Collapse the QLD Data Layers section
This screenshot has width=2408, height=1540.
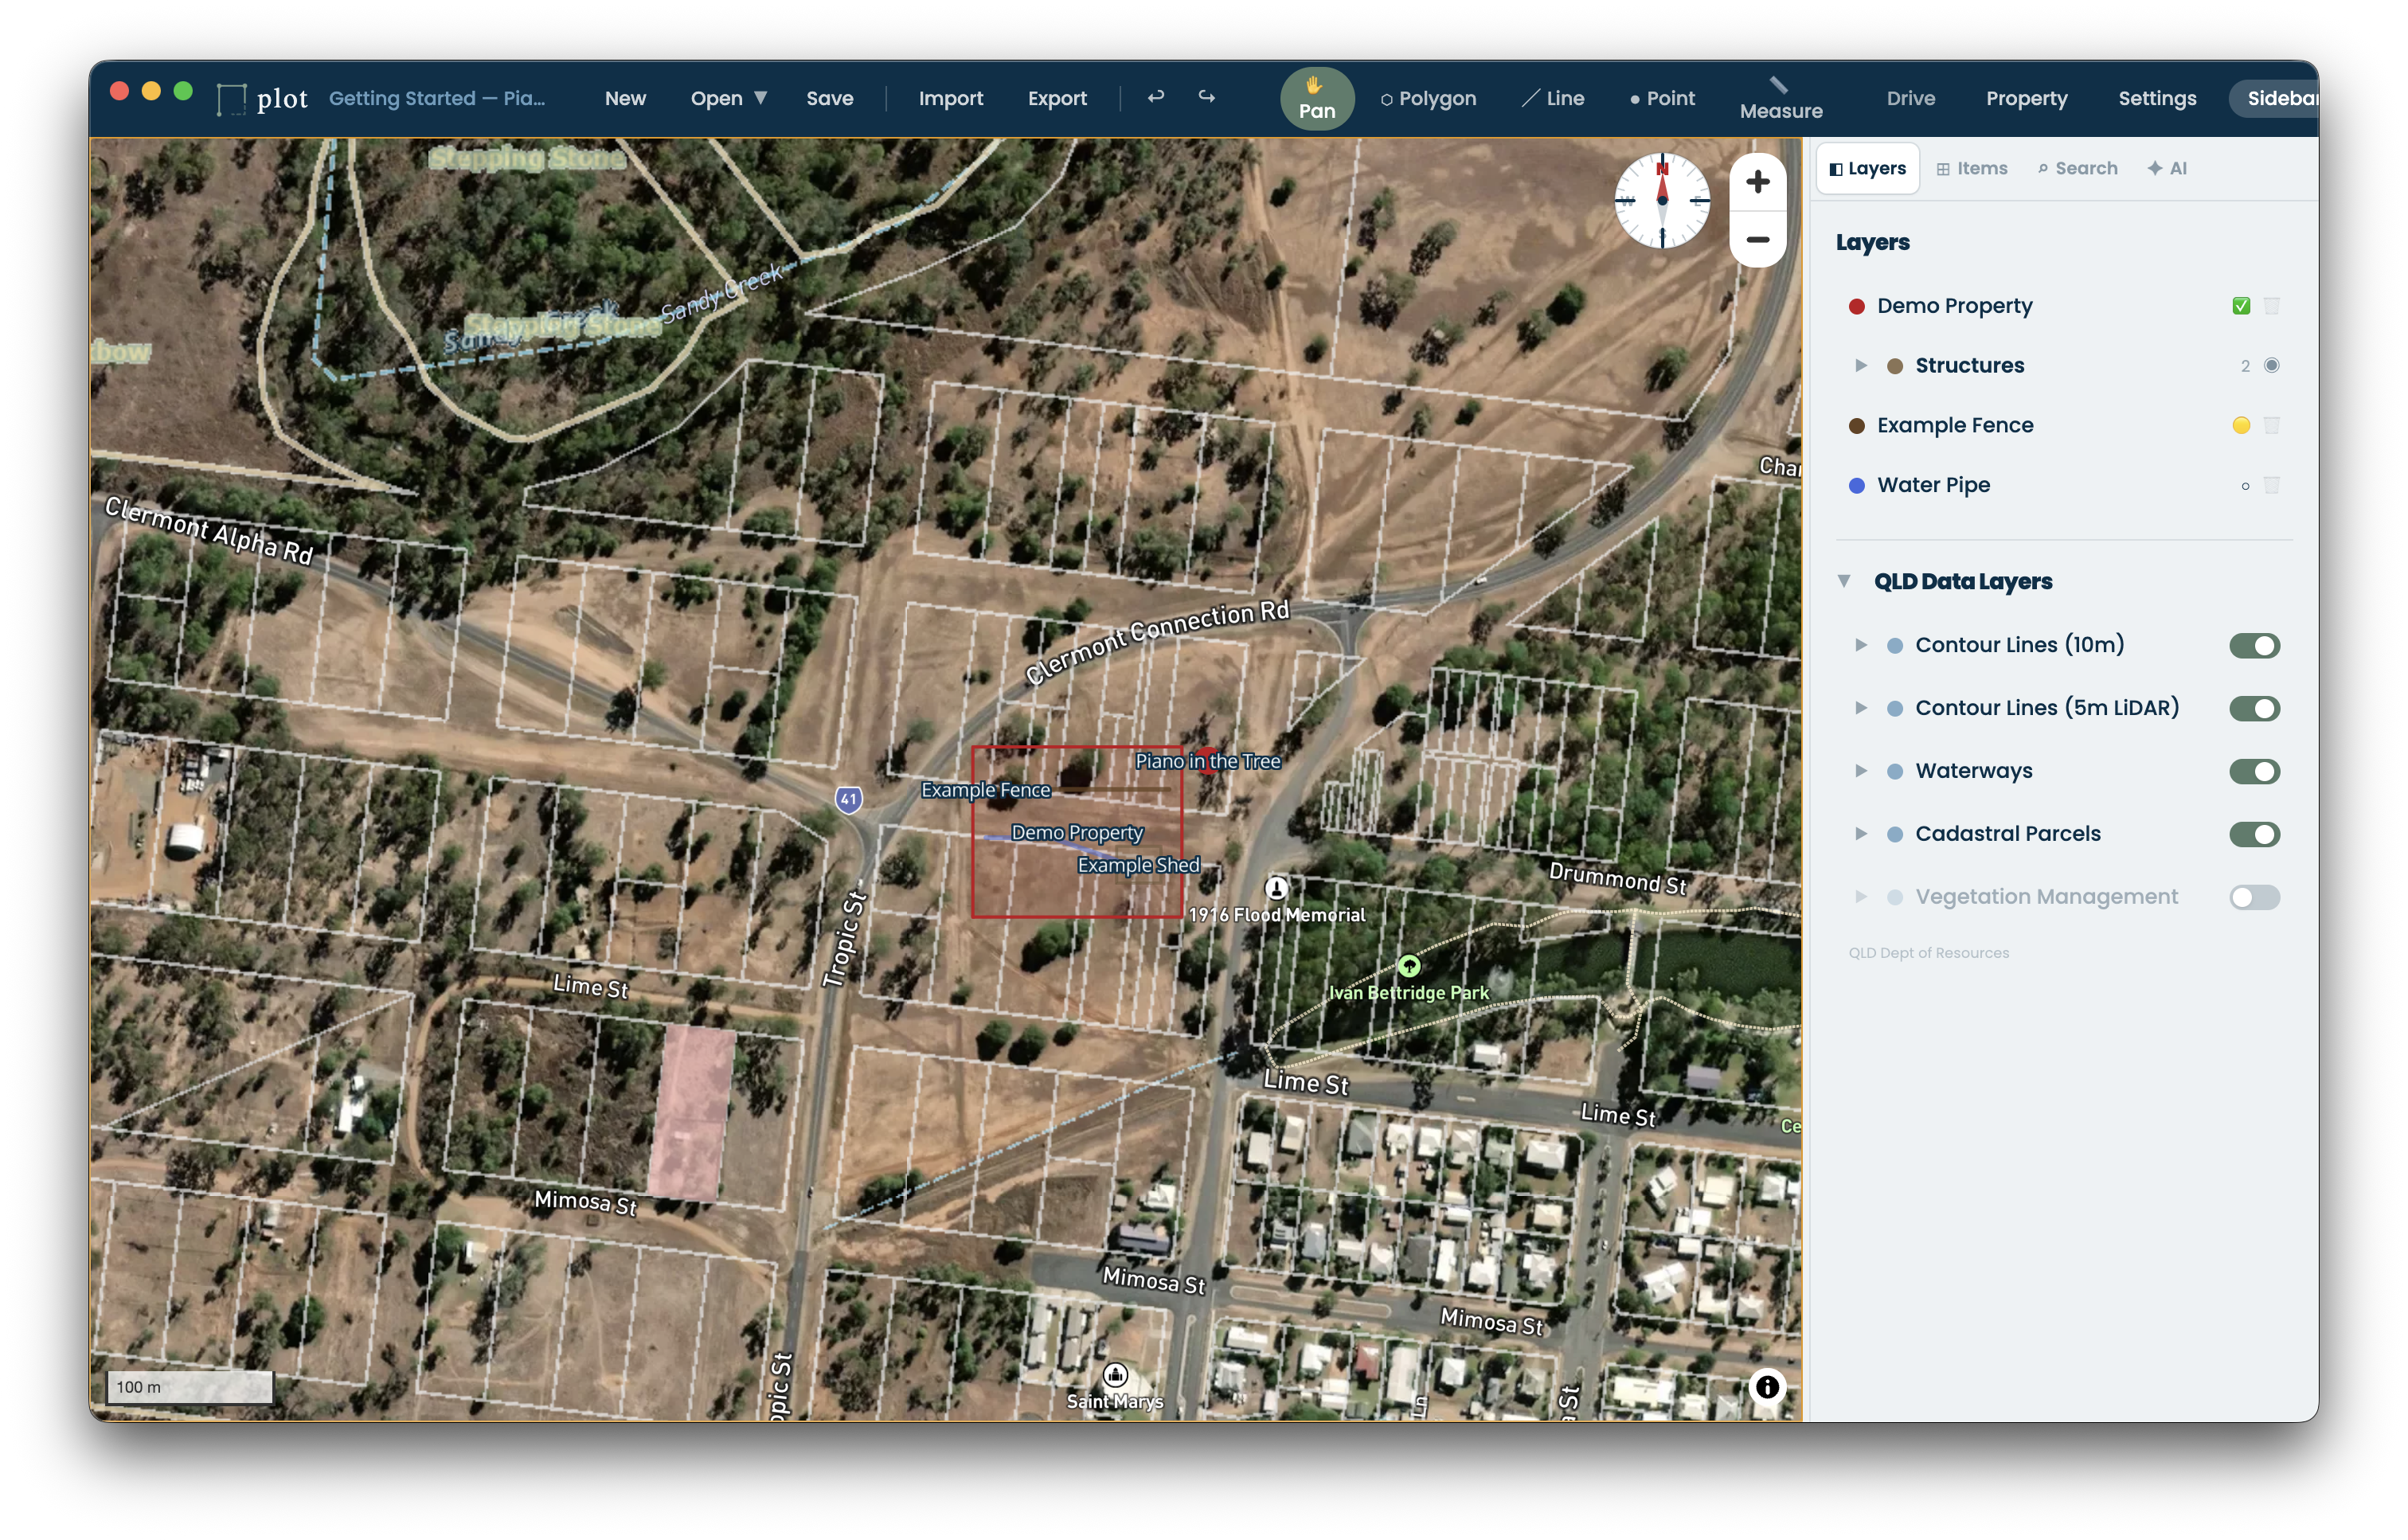pos(1845,580)
